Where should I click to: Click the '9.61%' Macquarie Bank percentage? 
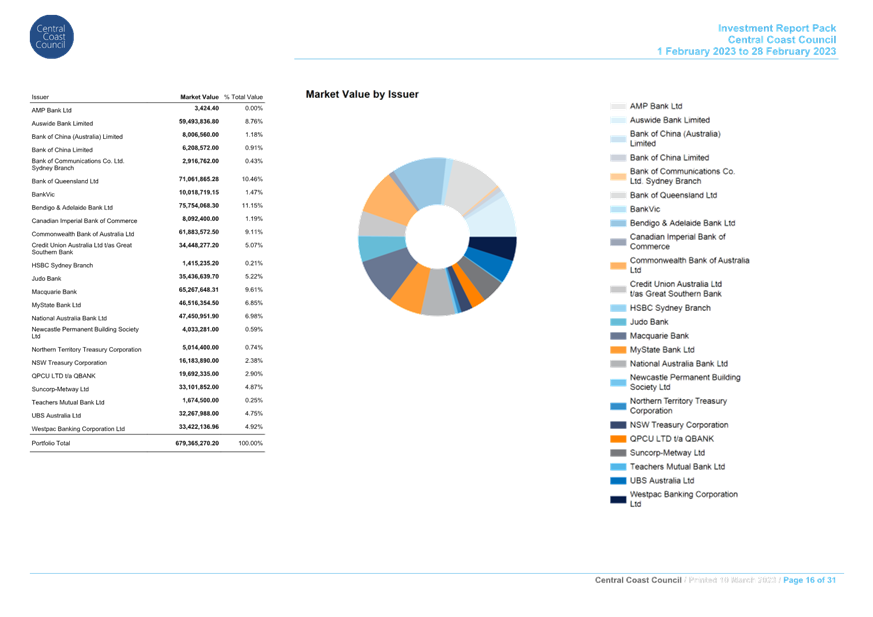point(254,290)
